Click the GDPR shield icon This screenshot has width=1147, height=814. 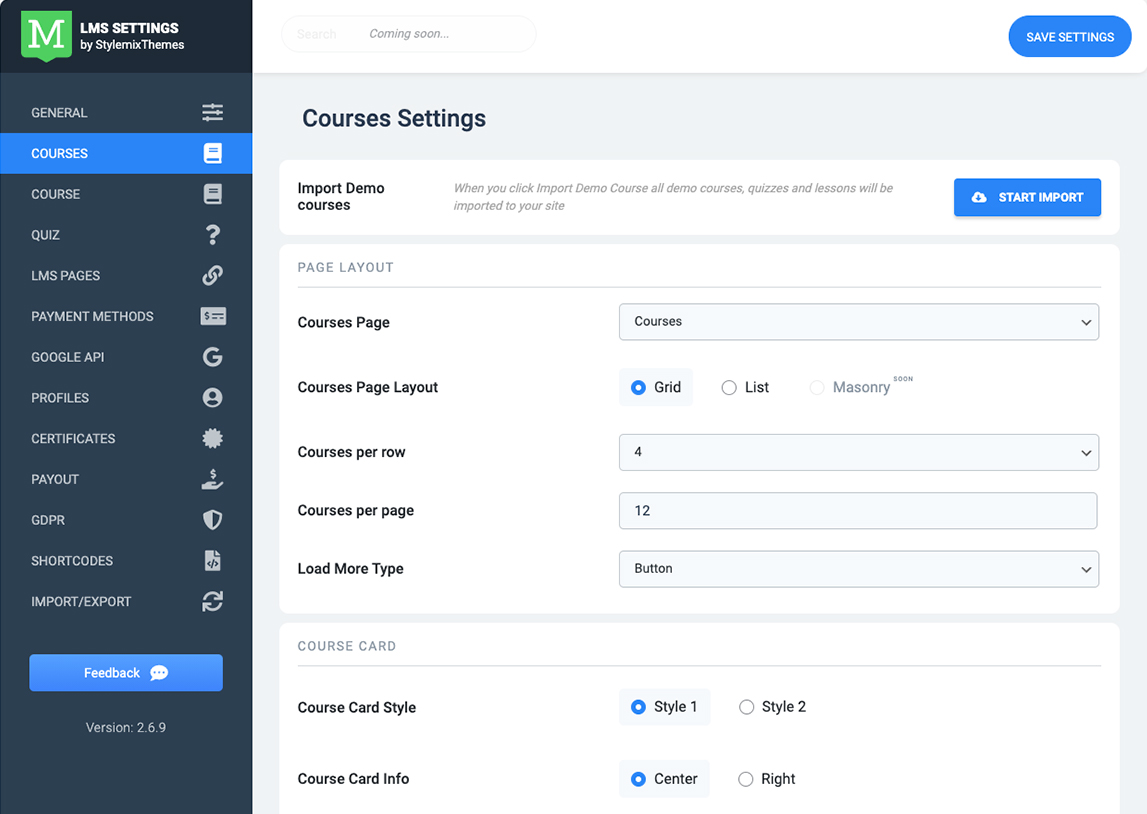[212, 520]
